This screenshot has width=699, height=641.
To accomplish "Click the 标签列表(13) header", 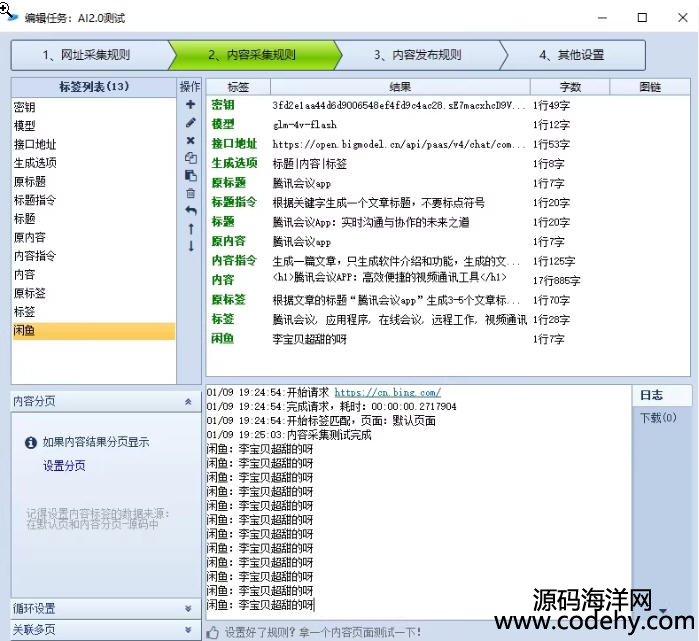I will click(x=94, y=86).
